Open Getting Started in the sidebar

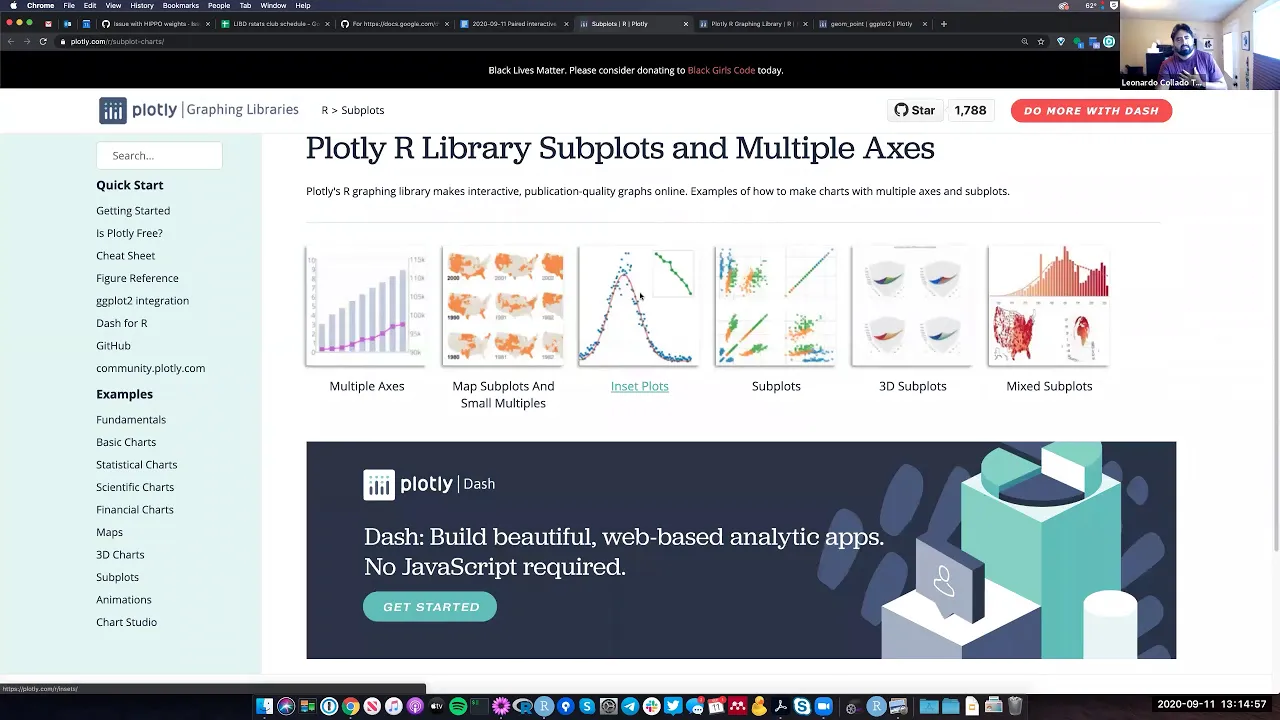click(133, 211)
